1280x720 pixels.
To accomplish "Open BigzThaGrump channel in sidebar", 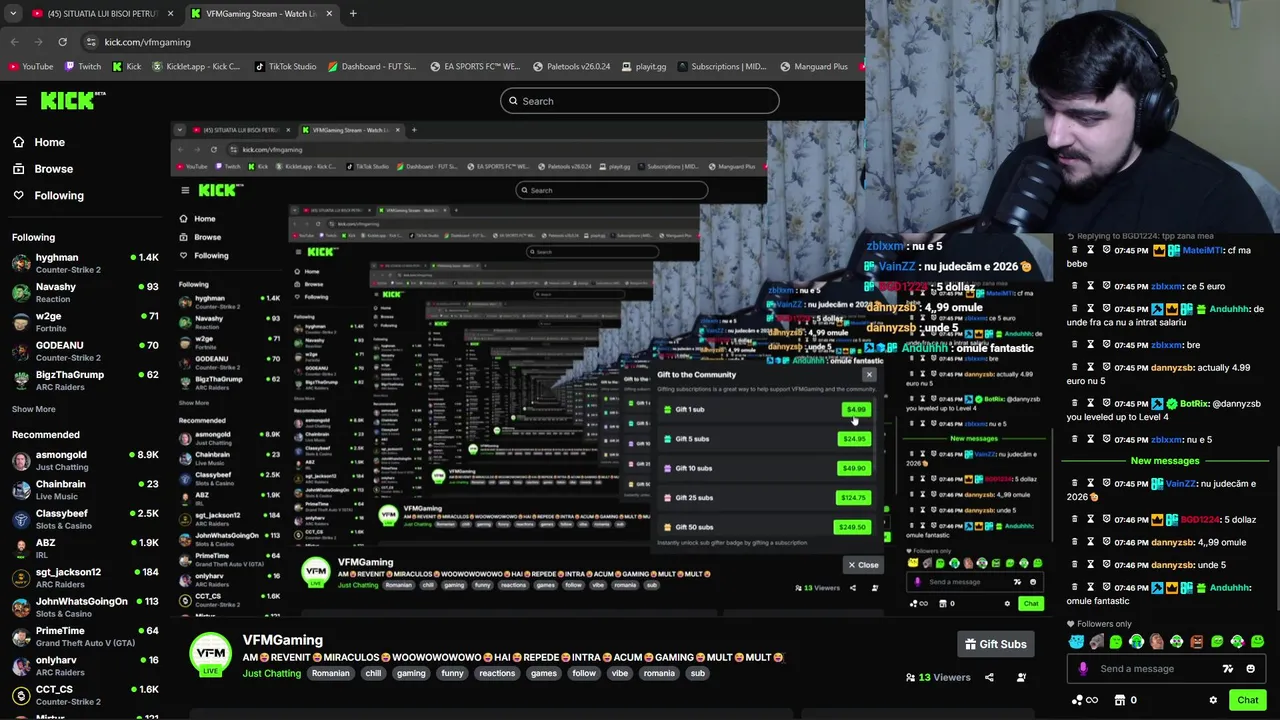I will click(85, 380).
